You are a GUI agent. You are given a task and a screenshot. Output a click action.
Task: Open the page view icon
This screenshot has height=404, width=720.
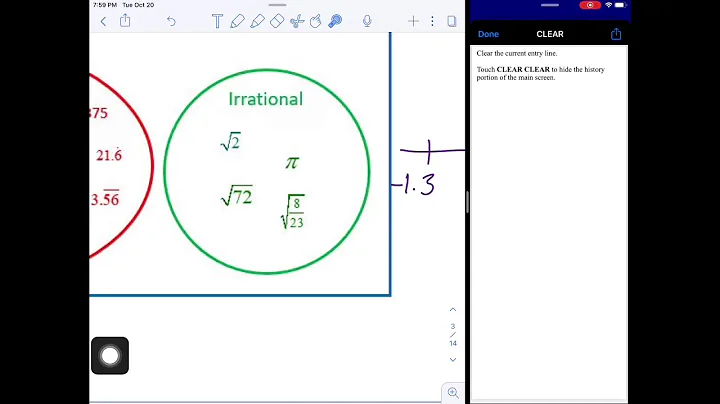point(452,21)
